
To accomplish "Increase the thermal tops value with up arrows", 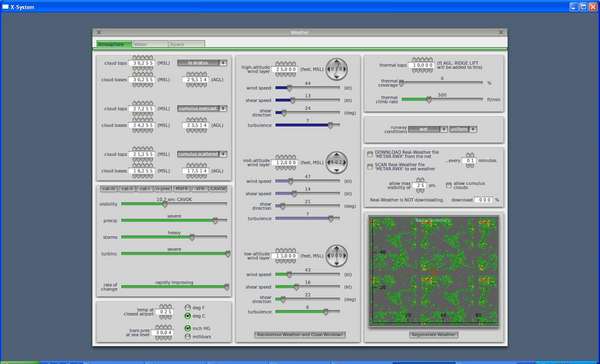I will coord(422,60).
